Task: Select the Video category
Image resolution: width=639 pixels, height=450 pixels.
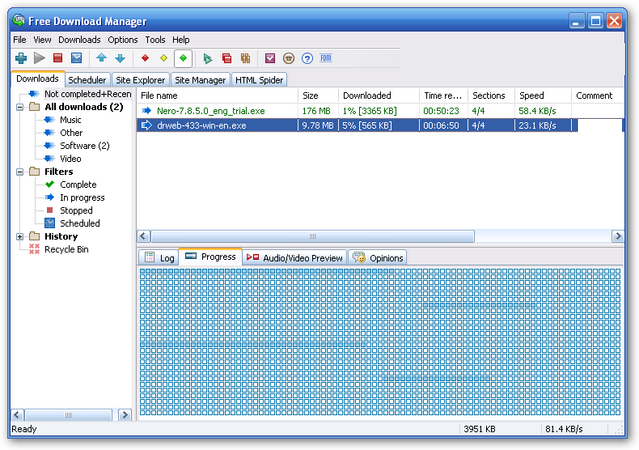Action: (71, 159)
